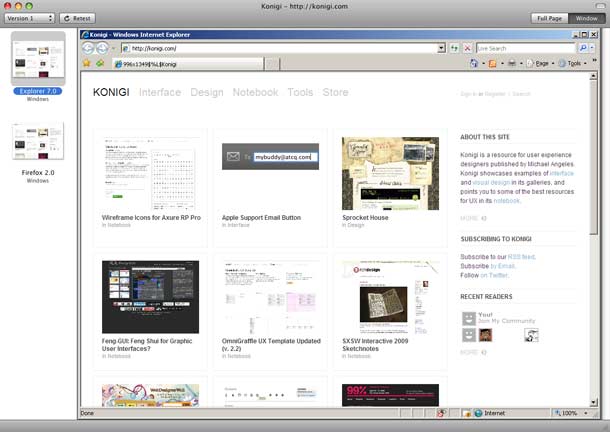610x432 pixels.
Task: Click the page vertical scrollbar thumb
Action: [x=593, y=158]
